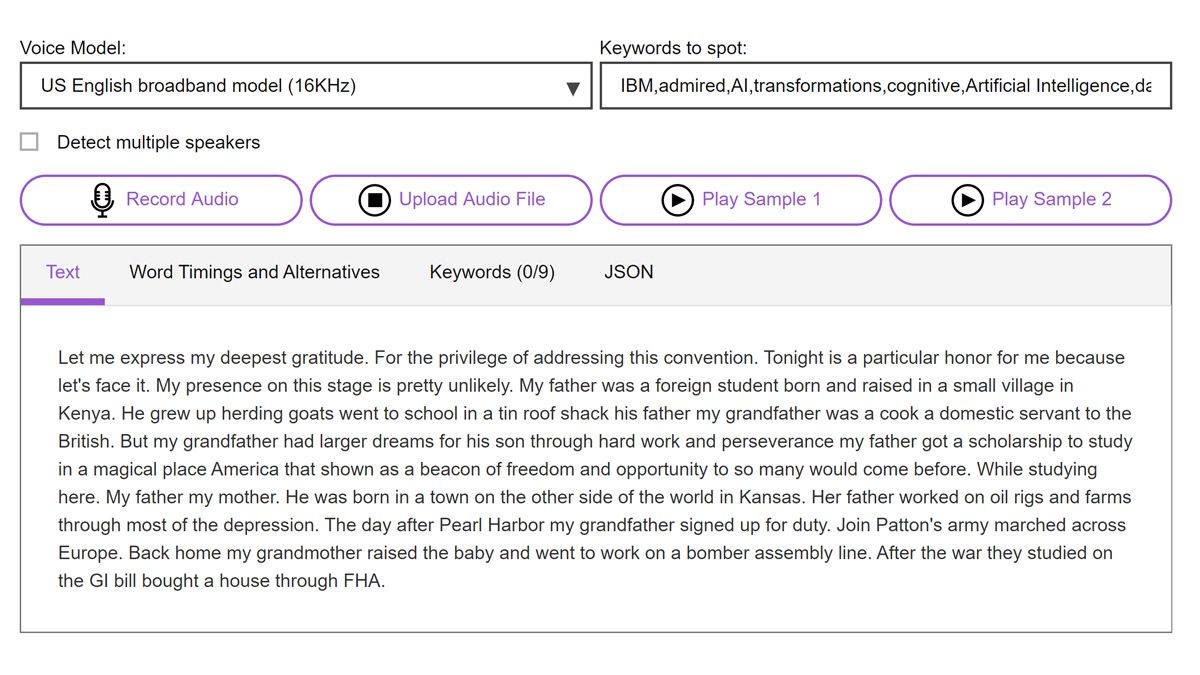Open the Keywords (0/9) tab
The width and height of the screenshot is (1200, 675).
491,272
